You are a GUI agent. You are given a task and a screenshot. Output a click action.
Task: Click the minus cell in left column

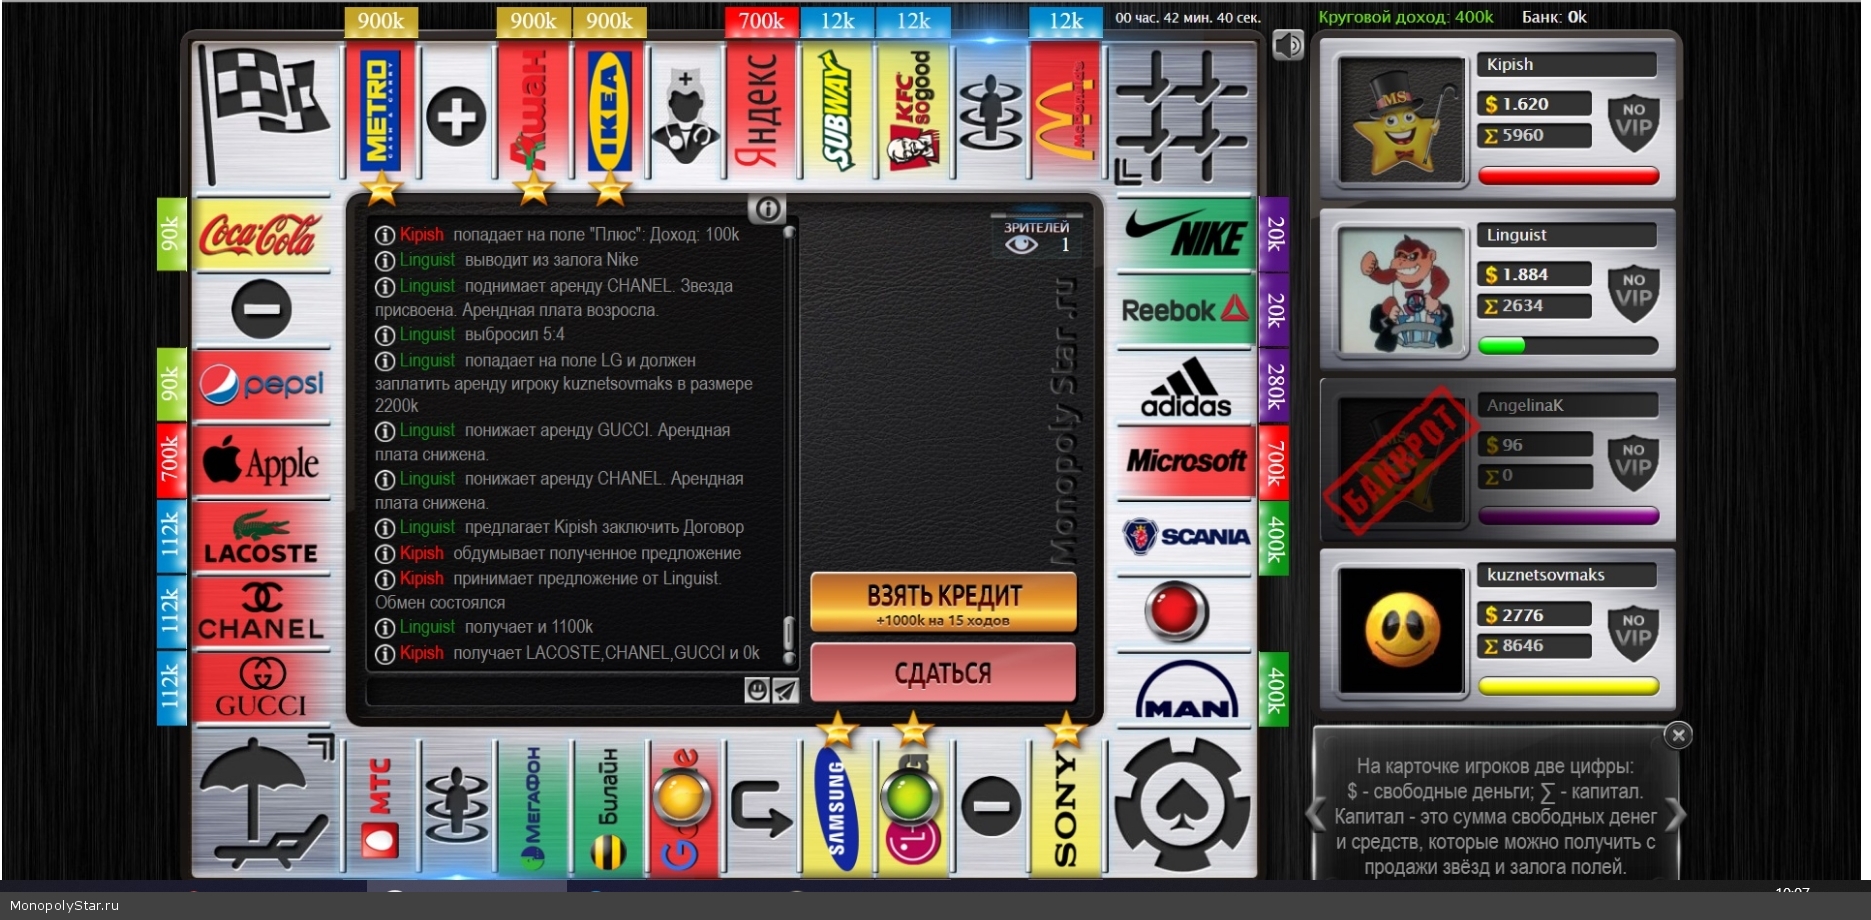tap(261, 309)
